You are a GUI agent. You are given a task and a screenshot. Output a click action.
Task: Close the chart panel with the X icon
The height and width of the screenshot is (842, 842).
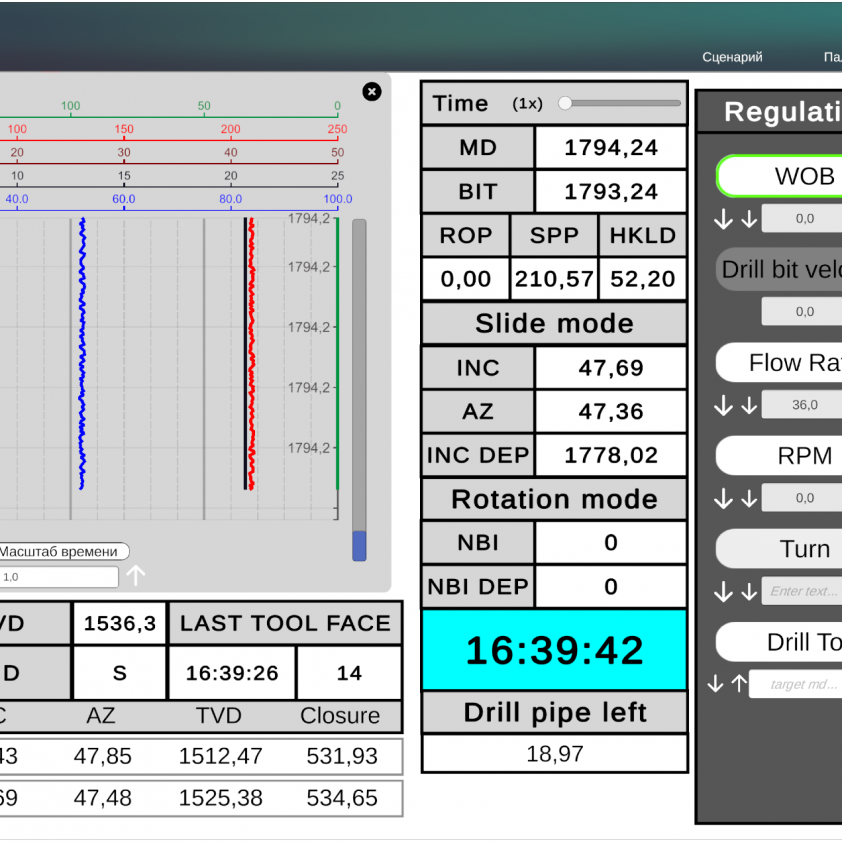pyautogui.click(x=372, y=92)
